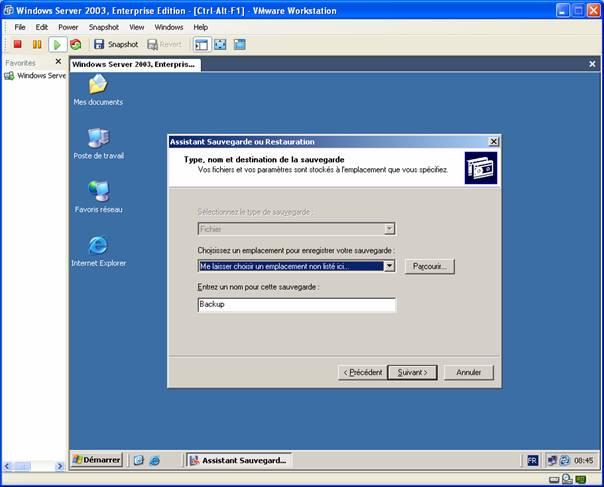Click the 08:45 taskbar clock
The image size is (604, 487).
click(x=584, y=460)
